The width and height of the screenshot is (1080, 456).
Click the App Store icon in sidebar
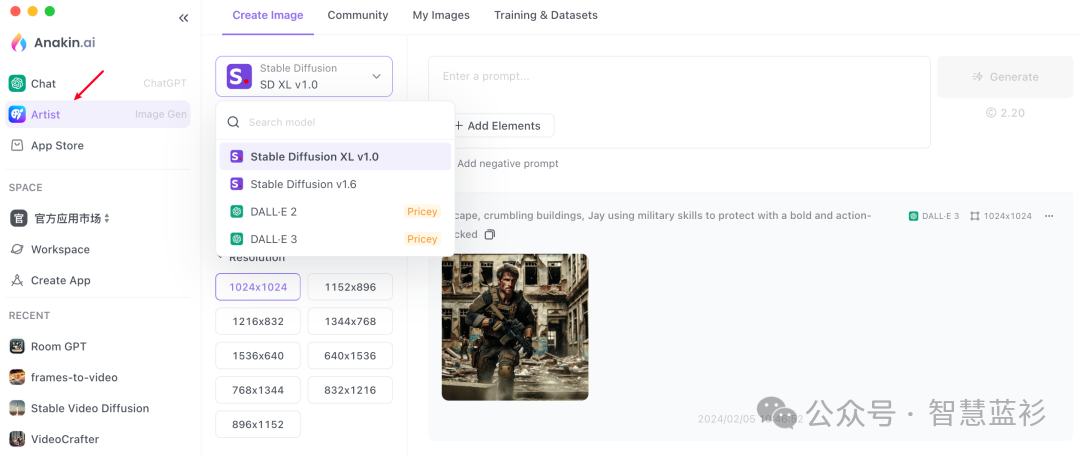(x=17, y=145)
